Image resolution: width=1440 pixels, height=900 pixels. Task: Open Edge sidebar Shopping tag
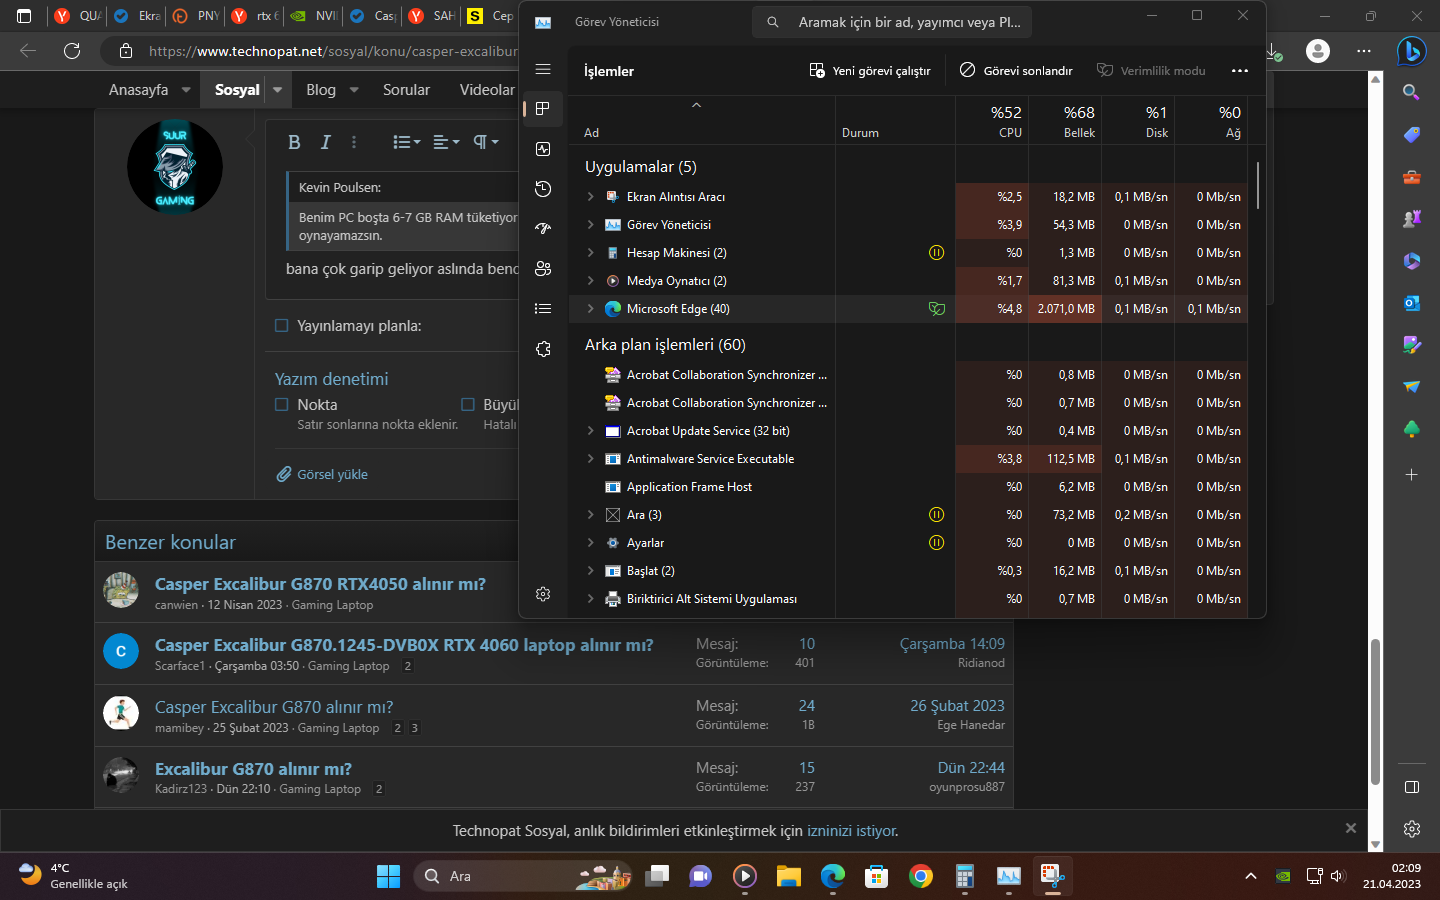[x=1411, y=134]
